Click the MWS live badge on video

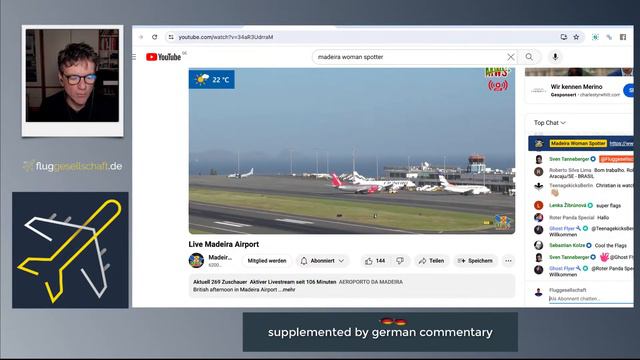tap(498, 80)
